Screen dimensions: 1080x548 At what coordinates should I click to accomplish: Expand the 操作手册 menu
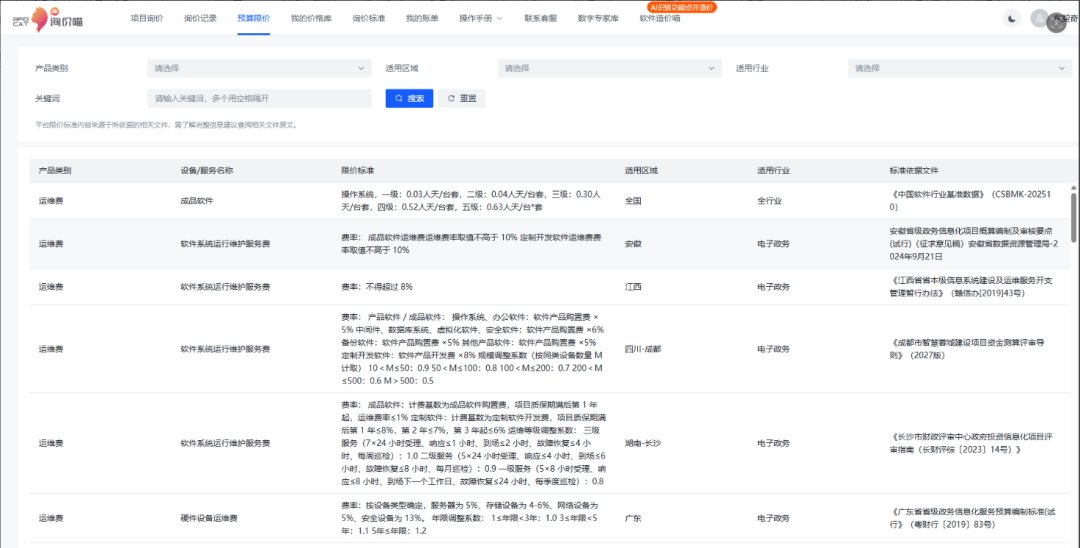(x=480, y=19)
